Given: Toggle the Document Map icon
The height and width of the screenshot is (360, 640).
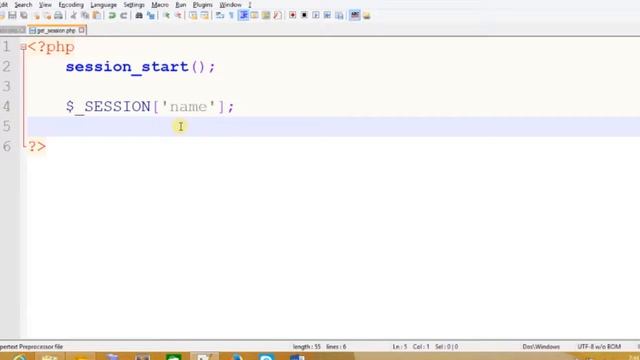Looking at the screenshot, I should click(x=266, y=16).
